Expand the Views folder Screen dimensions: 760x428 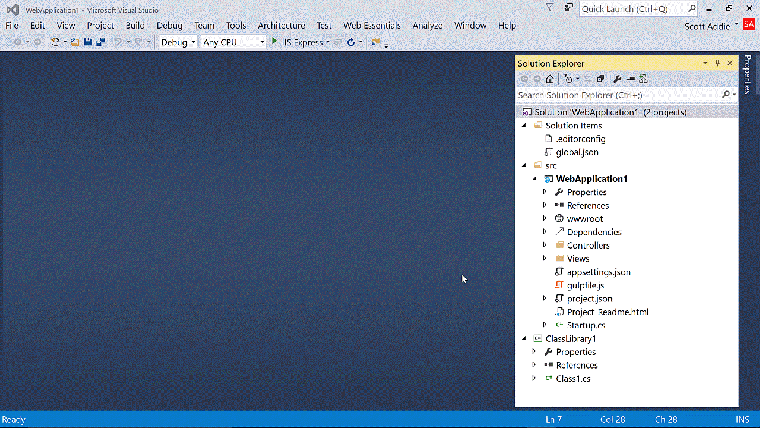point(545,258)
